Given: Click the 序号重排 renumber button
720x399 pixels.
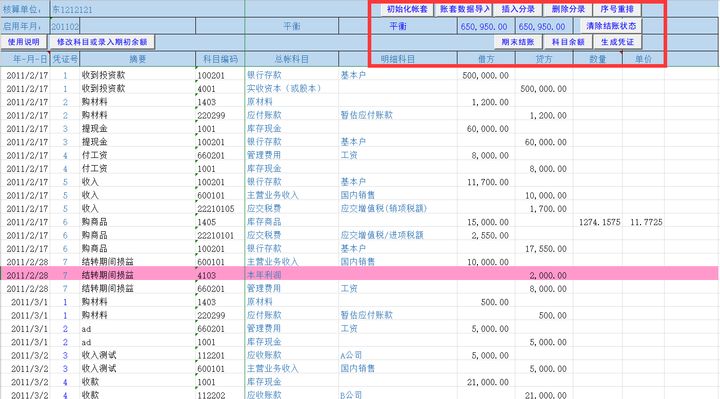Looking at the screenshot, I should (x=617, y=9).
